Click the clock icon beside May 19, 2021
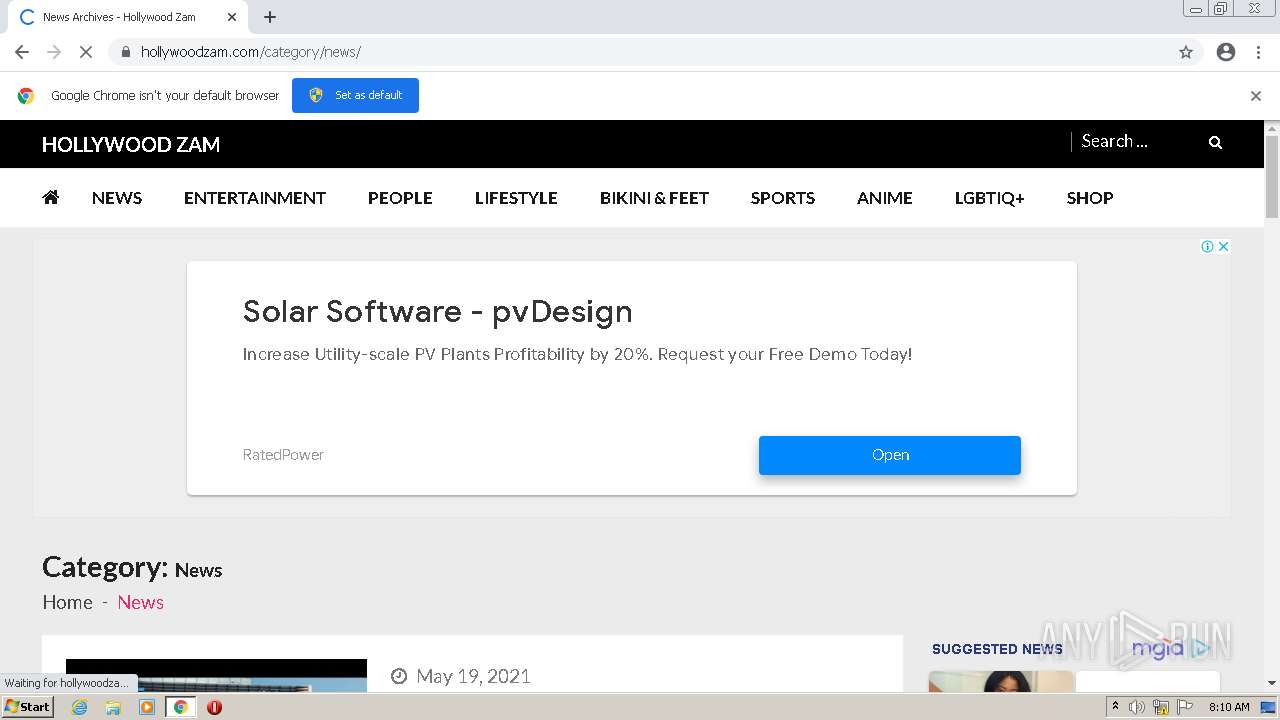Screen dimensions: 1280x720 point(399,677)
